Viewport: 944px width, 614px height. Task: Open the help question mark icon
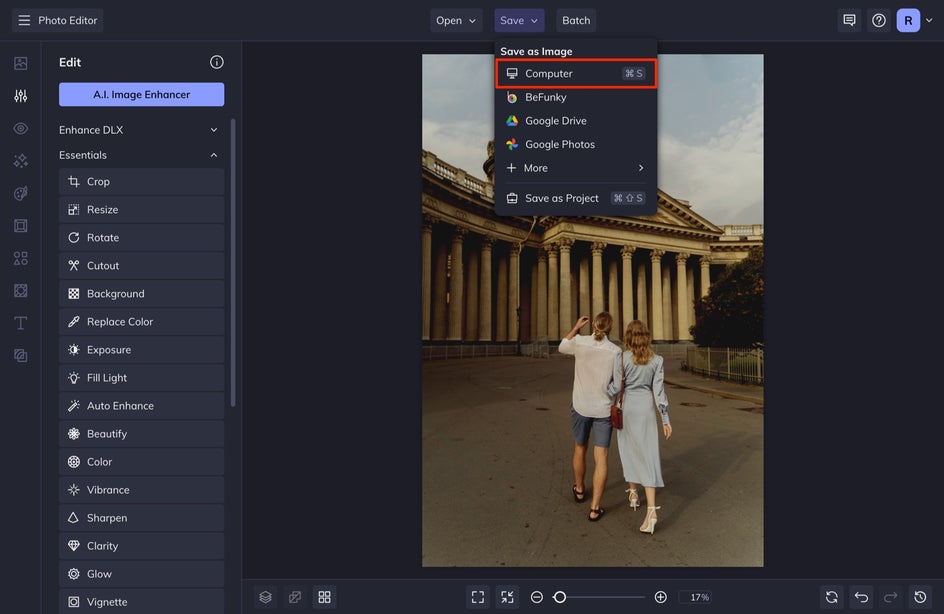click(x=878, y=20)
